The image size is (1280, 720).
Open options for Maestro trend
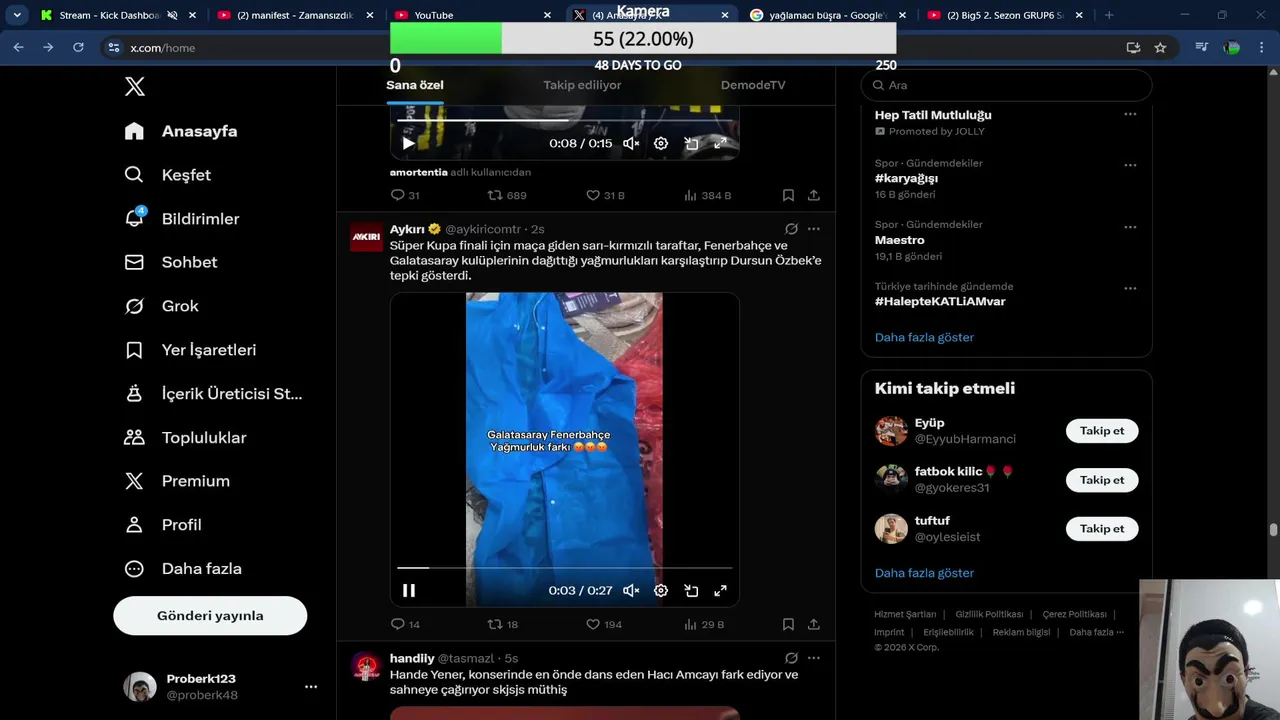coord(1130,227)
